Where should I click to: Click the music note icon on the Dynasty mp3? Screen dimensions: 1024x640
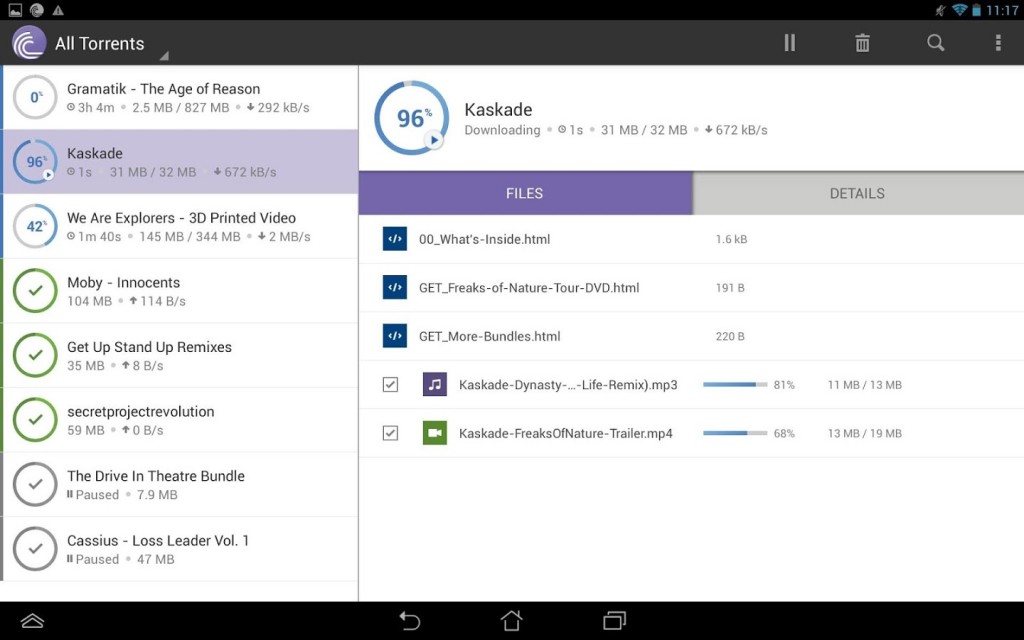click(434, 384)
